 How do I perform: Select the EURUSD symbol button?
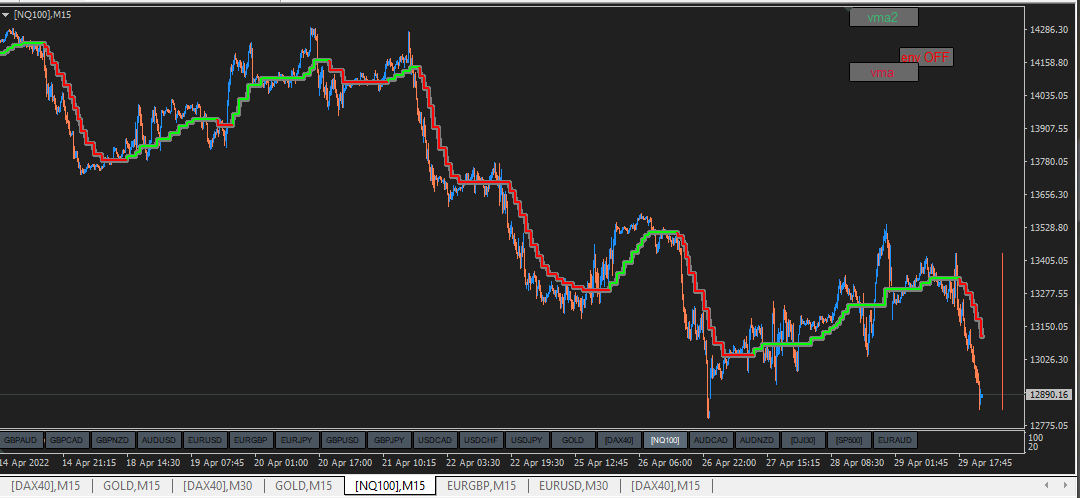pyautogui.click(x=205, y=439)
